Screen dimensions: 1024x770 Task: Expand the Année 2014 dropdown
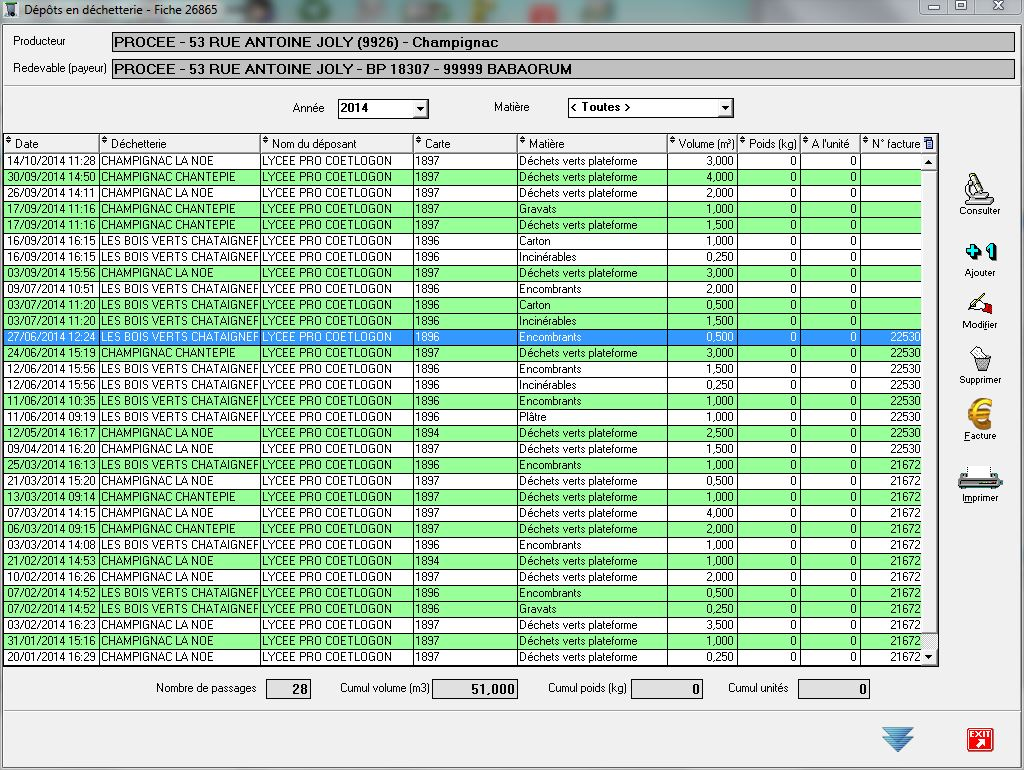click(x=420, y=108)
